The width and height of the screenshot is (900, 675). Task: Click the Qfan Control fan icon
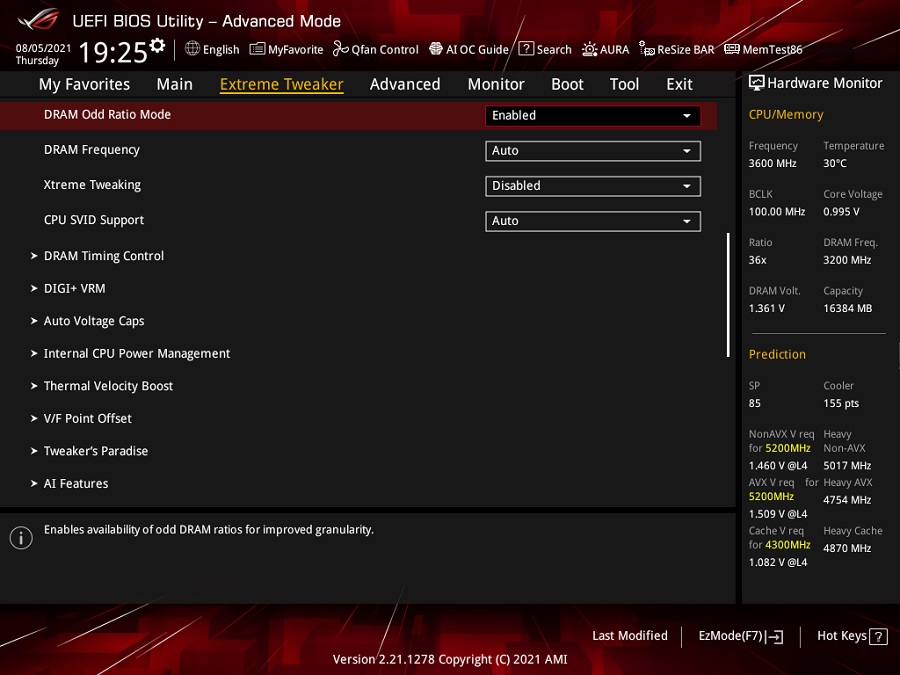pos(340,49)
